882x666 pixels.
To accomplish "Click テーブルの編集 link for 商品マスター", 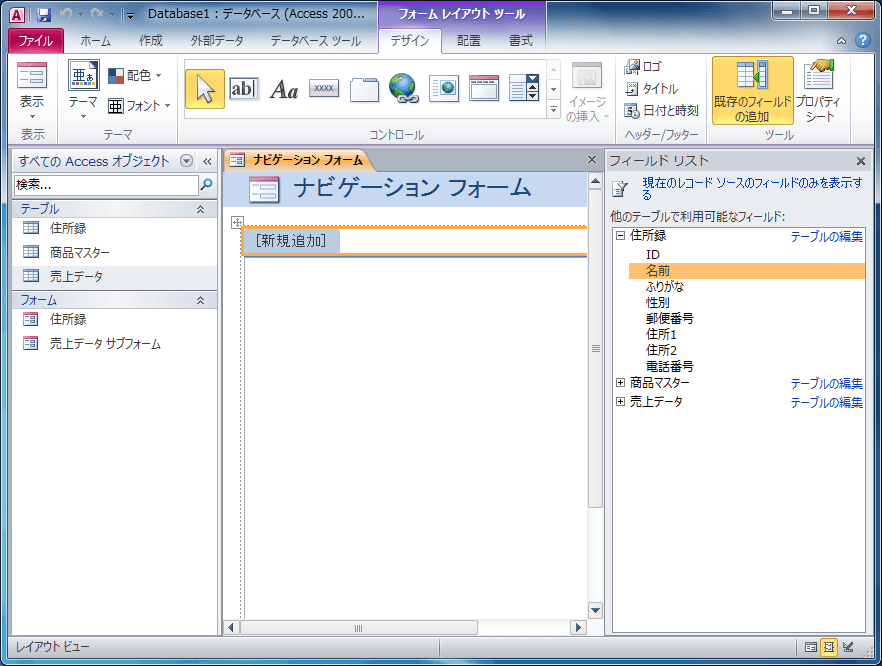I will [x=826, y=384].
